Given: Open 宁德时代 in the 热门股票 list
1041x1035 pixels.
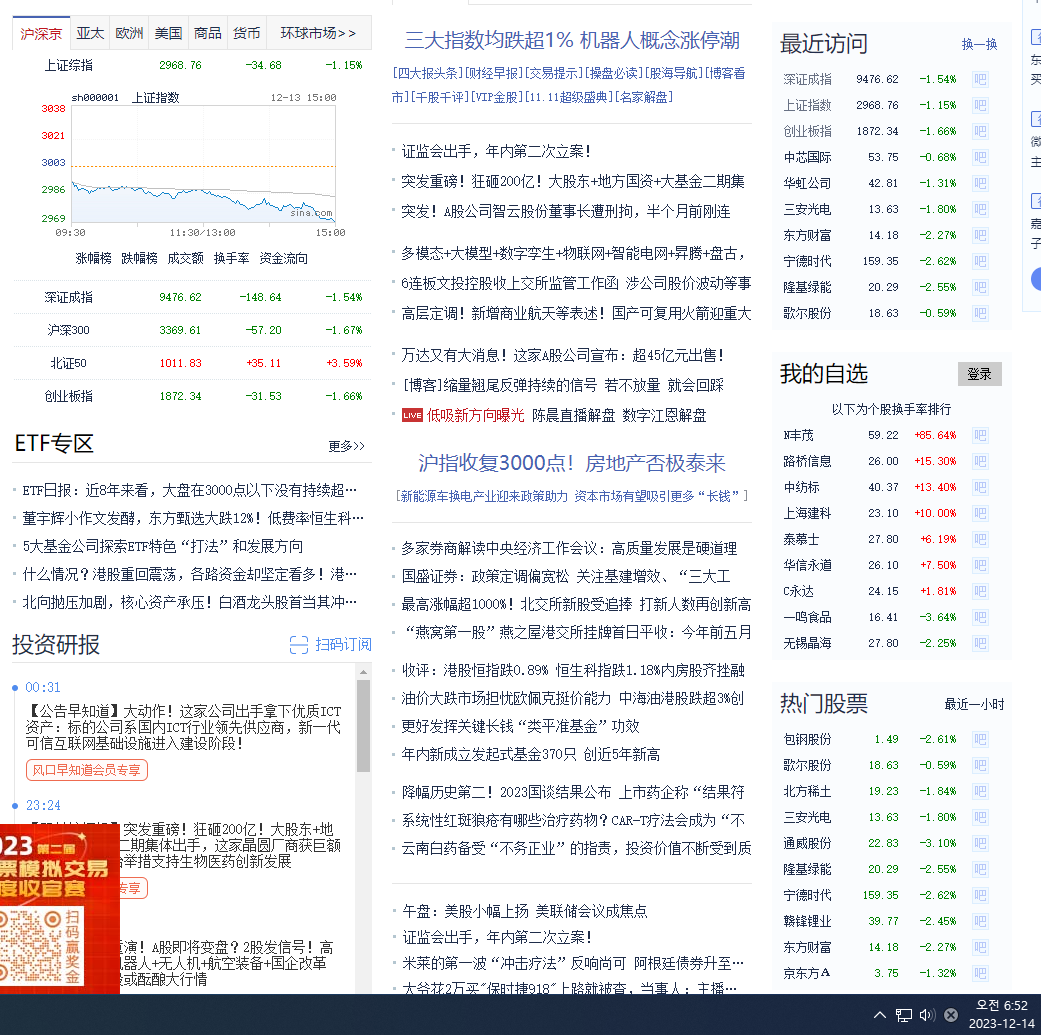Looking at the screenshot, I should [807, 896].
